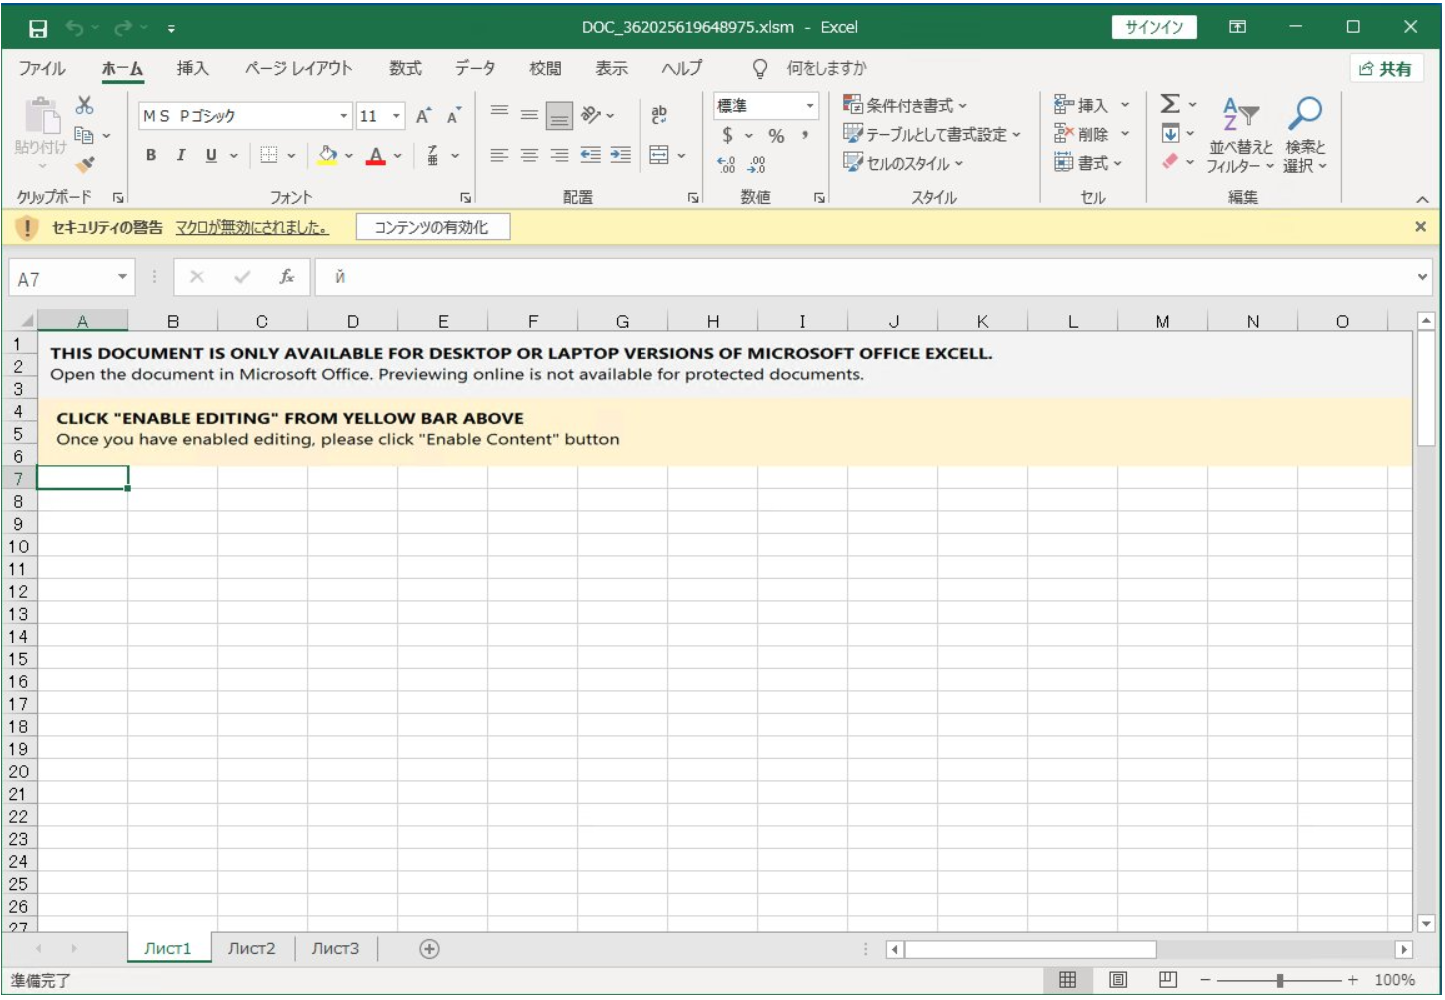This screenshot has width=1445, height=1000.
Task: Toggle bottom align icon
Action: (x=559, y=116)
